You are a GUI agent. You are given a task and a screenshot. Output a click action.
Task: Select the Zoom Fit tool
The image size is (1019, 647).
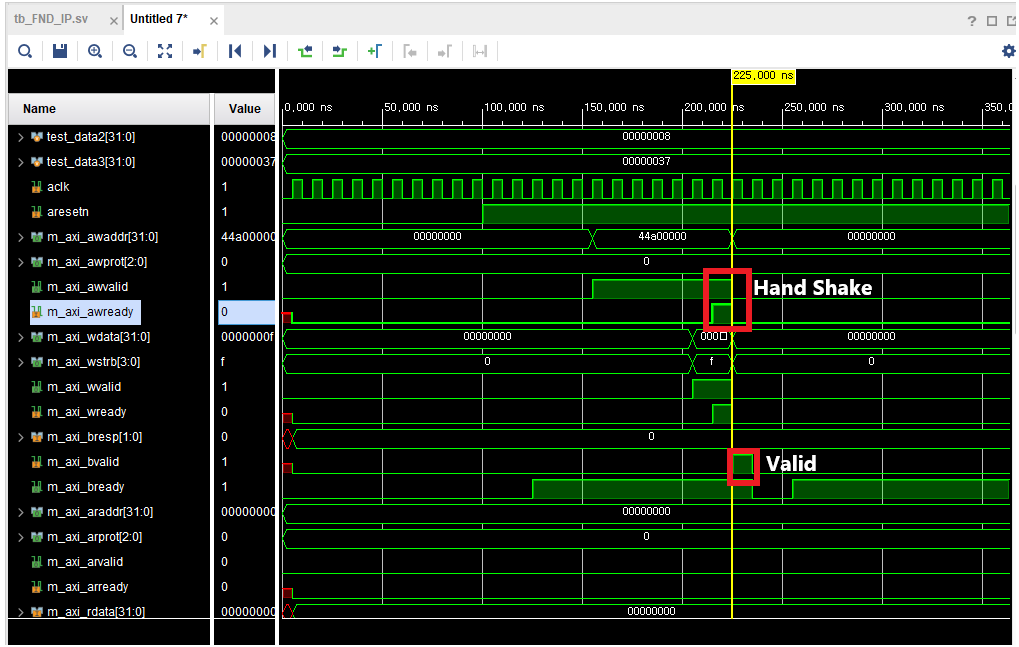click(165, 51)
